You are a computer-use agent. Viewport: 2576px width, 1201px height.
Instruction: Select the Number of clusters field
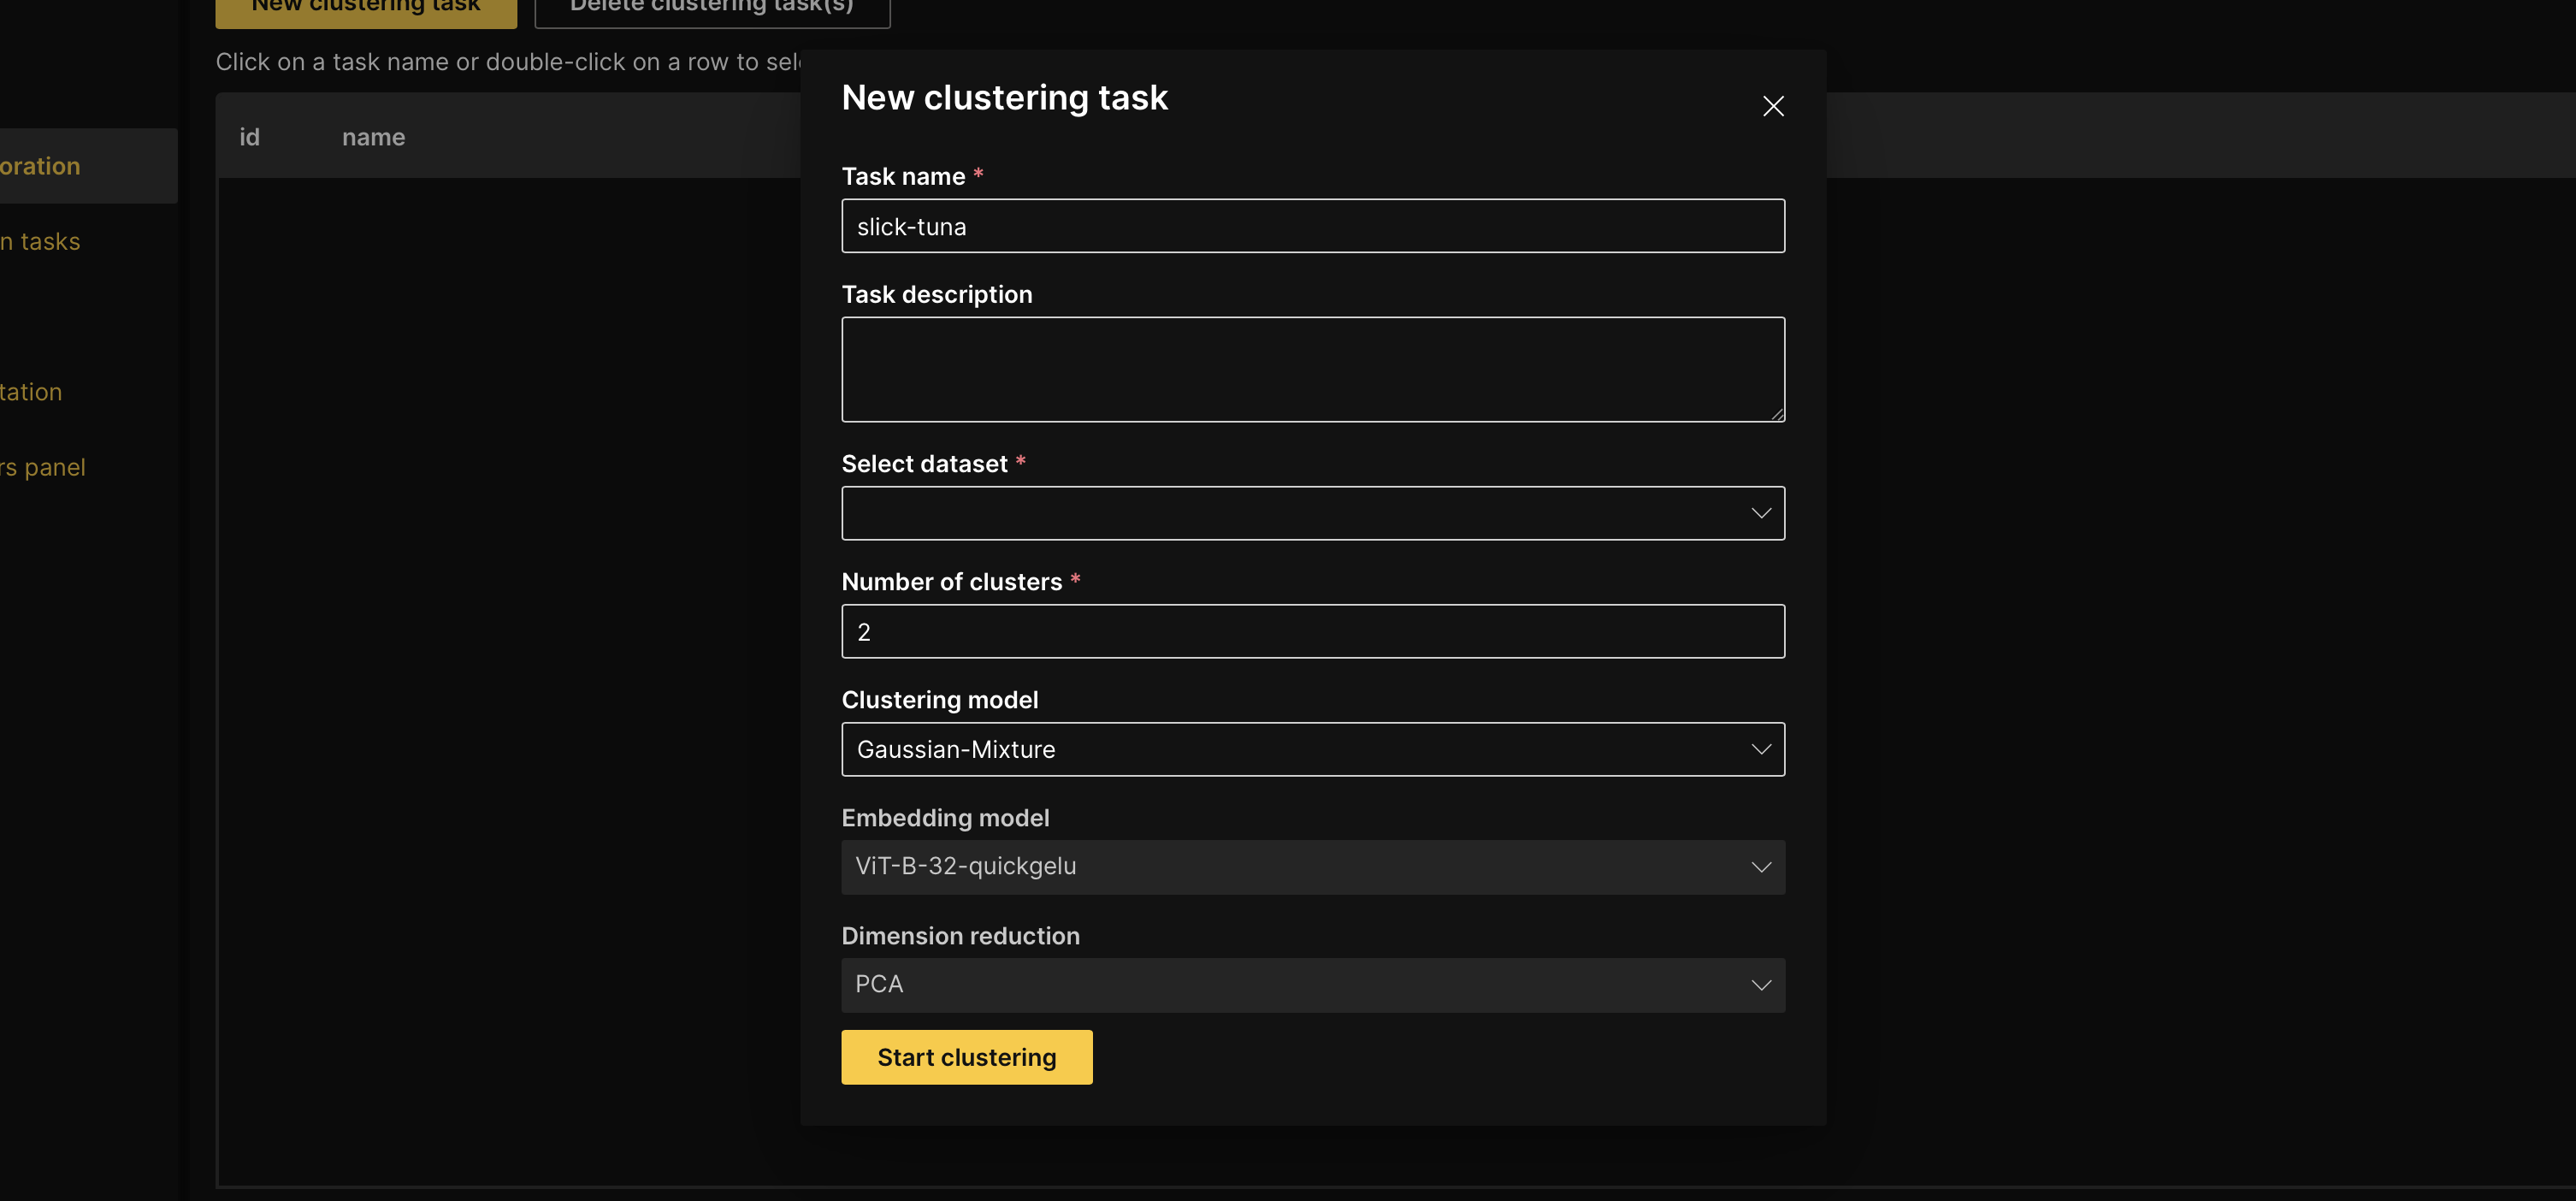click(x=1313, y=631)
